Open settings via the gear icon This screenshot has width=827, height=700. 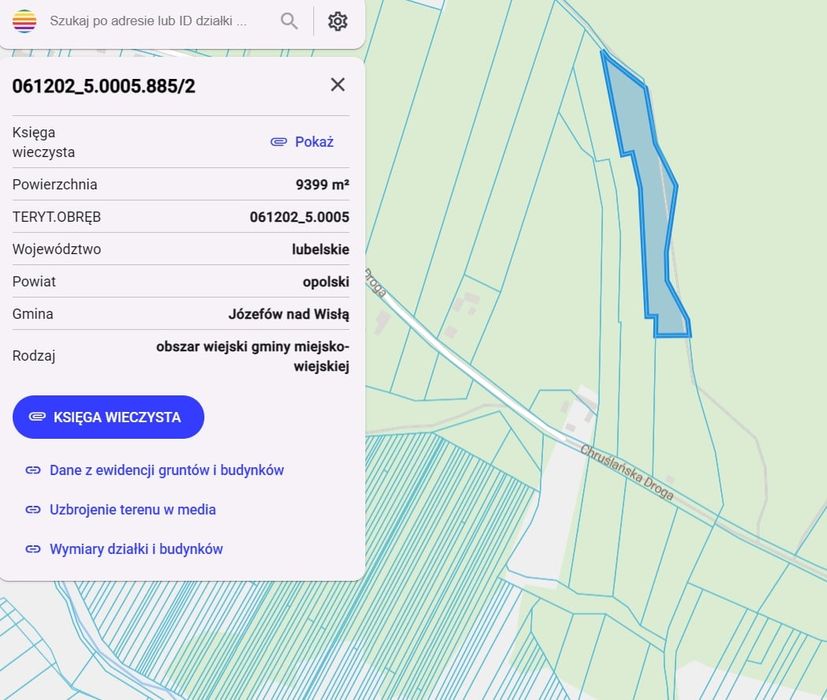click(338, 21)
